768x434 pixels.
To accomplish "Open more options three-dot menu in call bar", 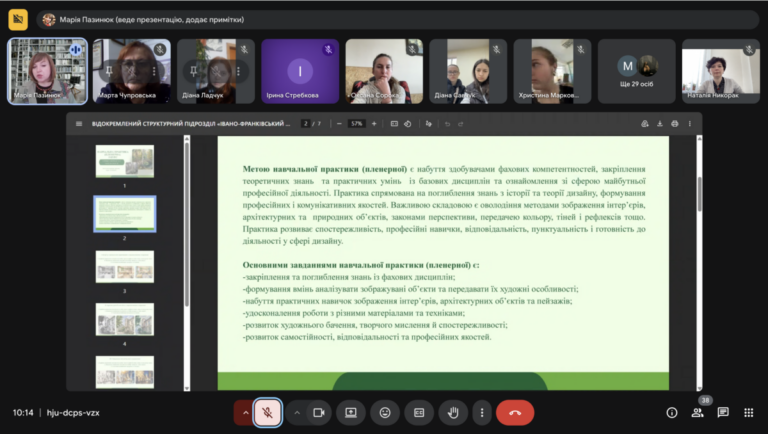I will [x=482, y=413].
